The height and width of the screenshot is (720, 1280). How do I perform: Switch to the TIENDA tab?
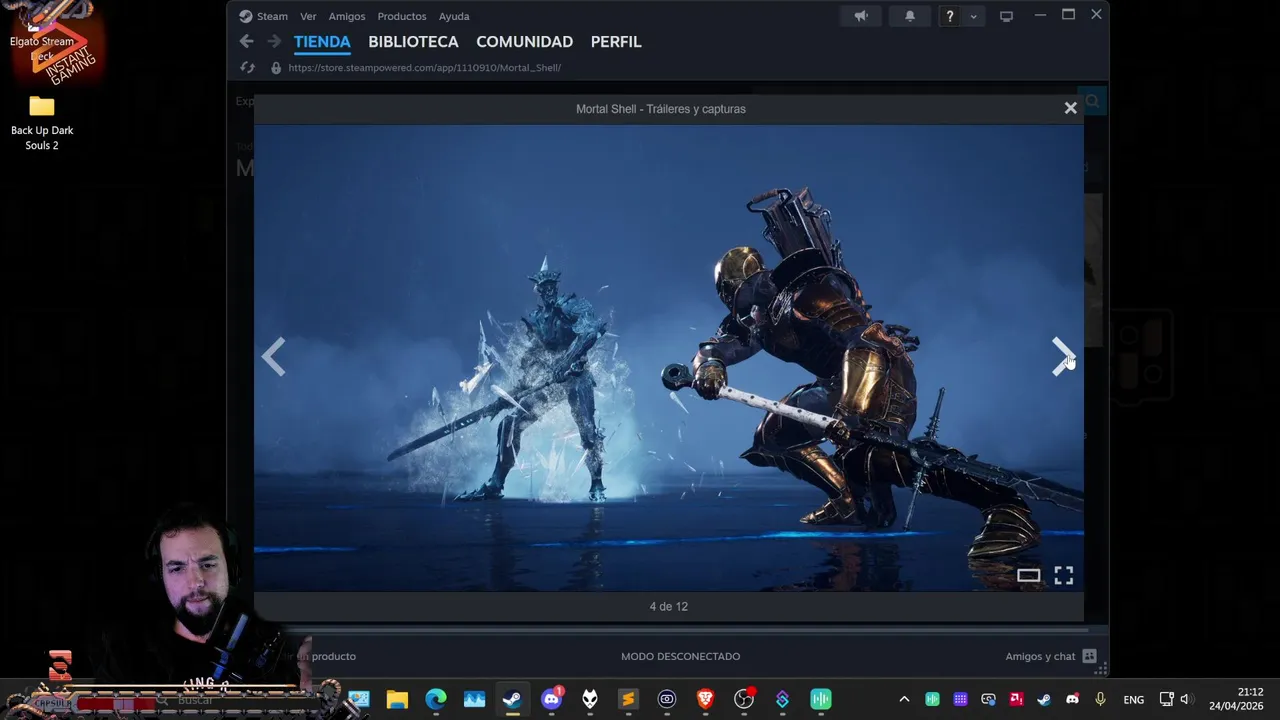[x=322, y=42]
